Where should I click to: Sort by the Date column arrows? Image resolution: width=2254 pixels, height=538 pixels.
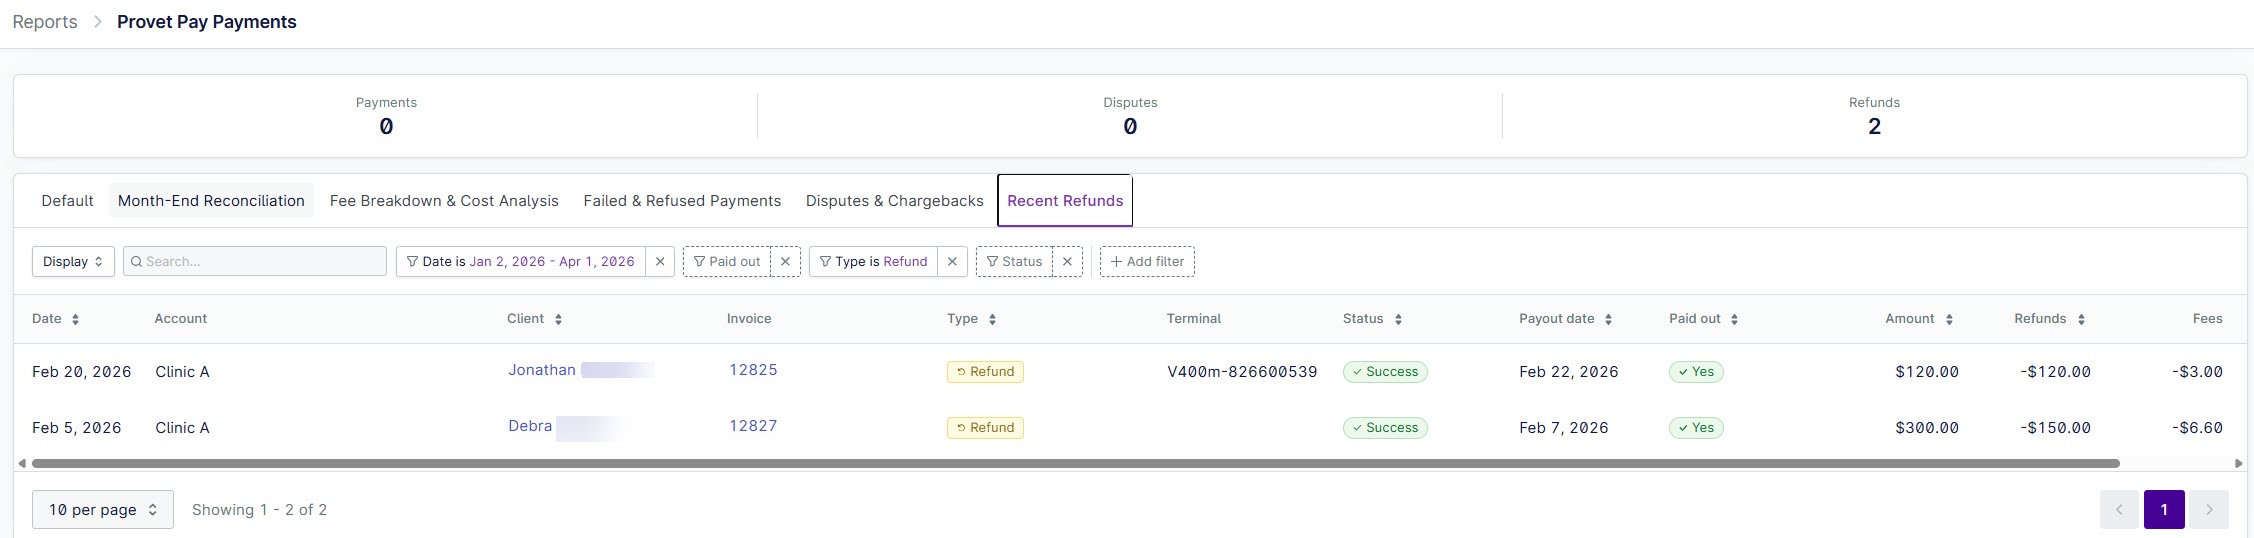click(x=76, y=319)
